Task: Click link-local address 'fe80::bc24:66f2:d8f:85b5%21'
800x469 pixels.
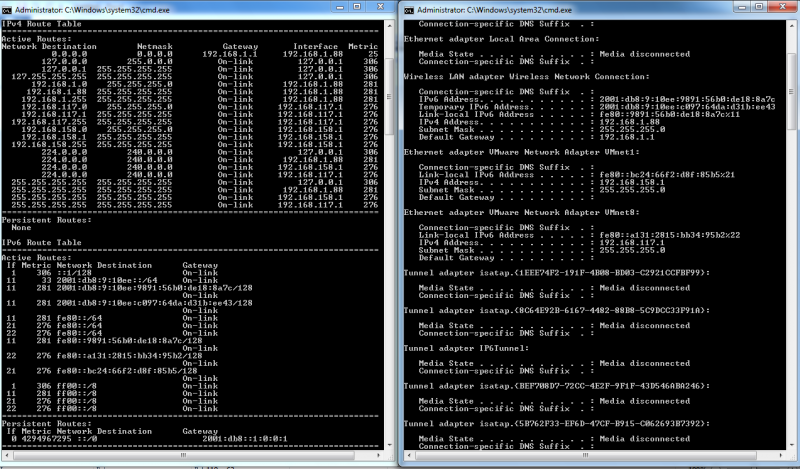Action: (667, 175)
